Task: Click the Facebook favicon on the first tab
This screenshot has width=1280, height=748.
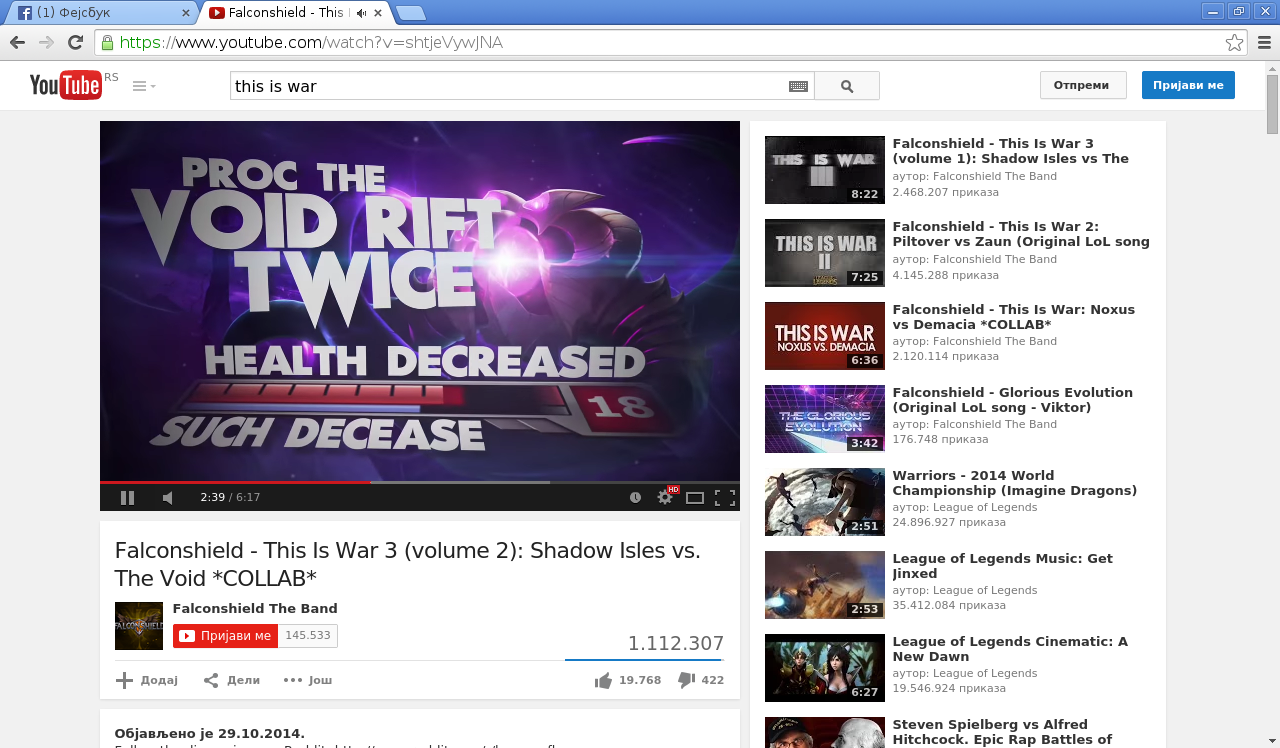Action: pos(25,13)
